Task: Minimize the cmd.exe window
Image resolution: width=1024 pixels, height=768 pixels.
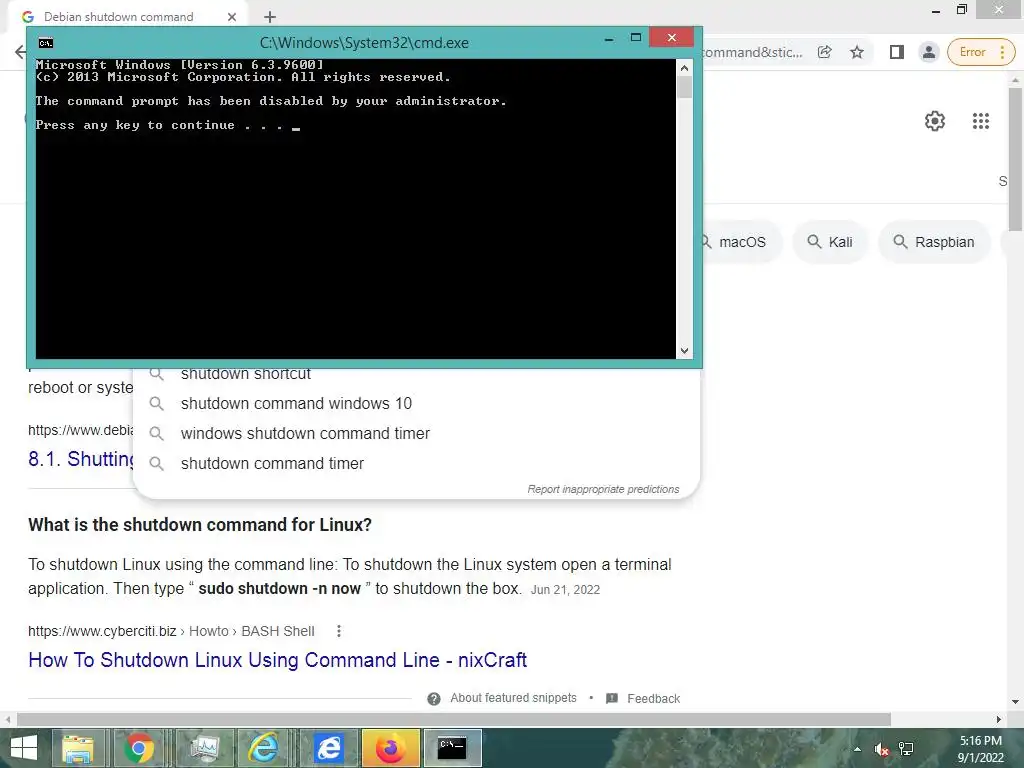Action: 609,39
